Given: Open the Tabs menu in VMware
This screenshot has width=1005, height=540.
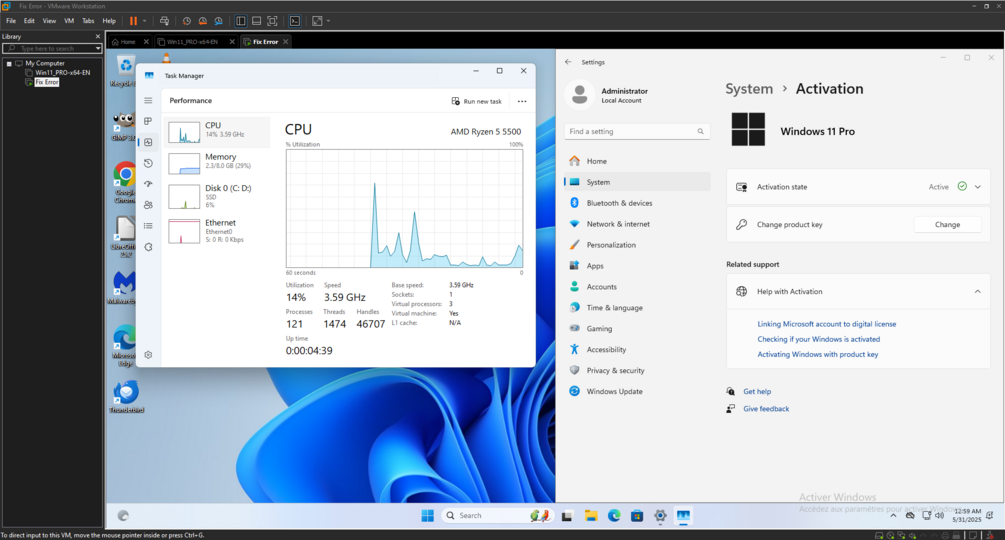Looking at the screenshot, I should click(x=88, y=21).
